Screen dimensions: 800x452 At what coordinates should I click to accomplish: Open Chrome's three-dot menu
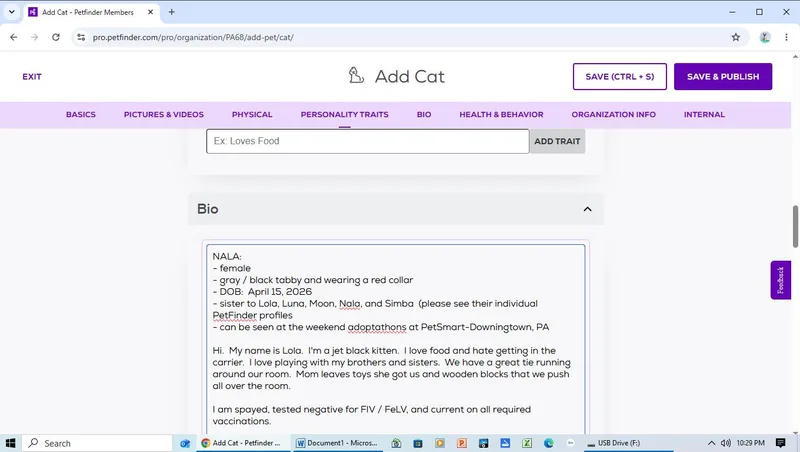click(x=786, y=37)
